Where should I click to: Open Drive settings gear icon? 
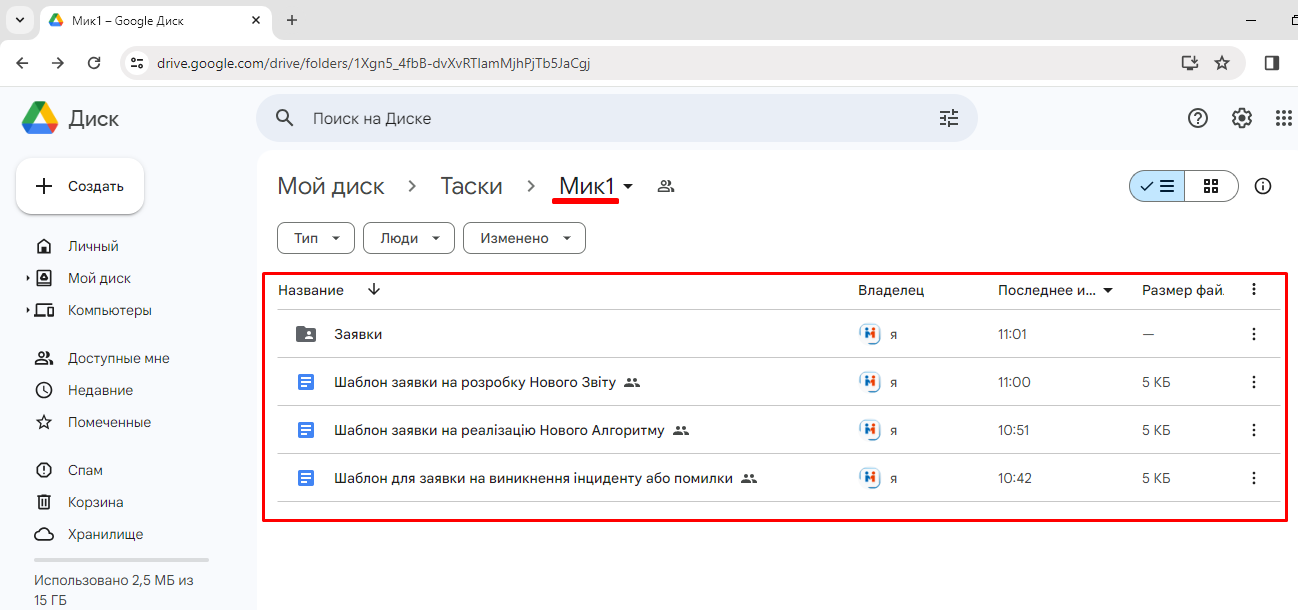(1241, 118)
